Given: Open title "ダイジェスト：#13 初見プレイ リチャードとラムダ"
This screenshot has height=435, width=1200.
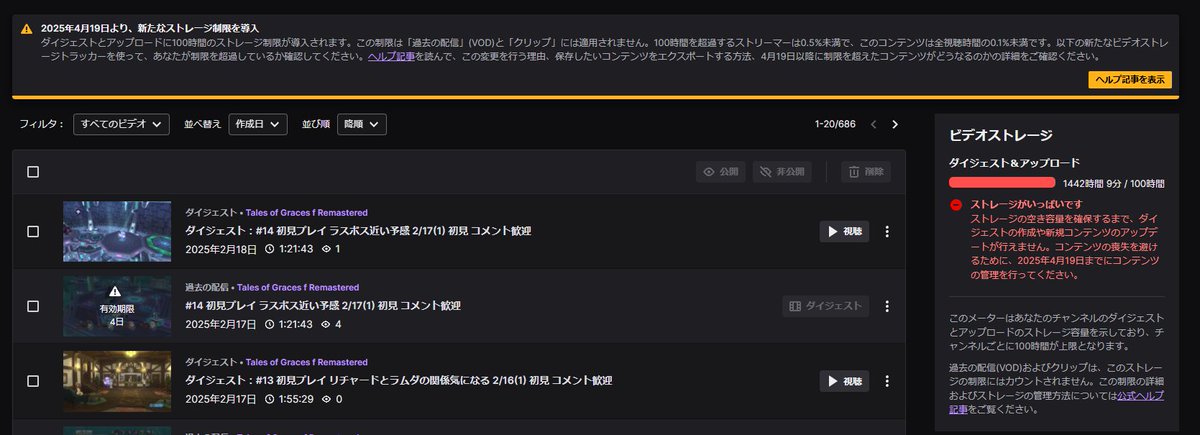Looking at the screenshot, I should [398, 380].
